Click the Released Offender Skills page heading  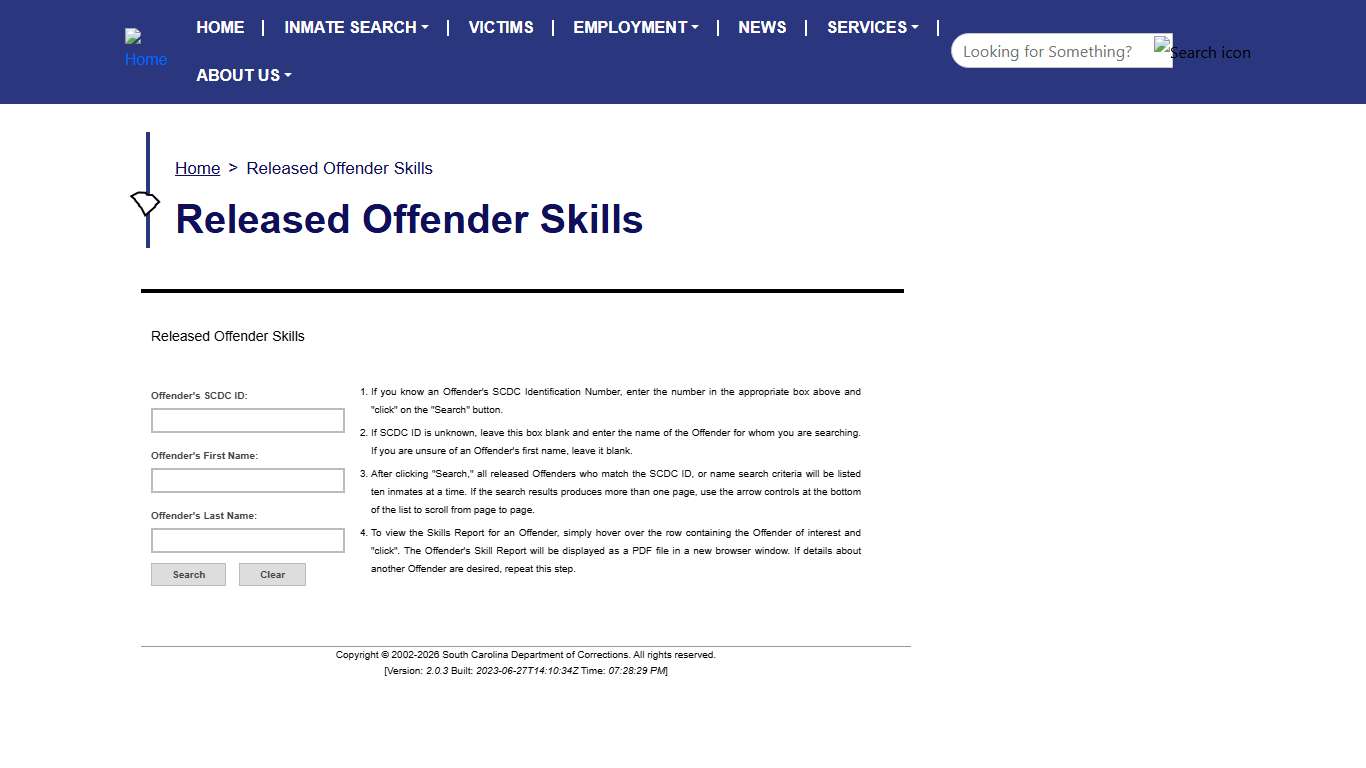coord(409,219)
